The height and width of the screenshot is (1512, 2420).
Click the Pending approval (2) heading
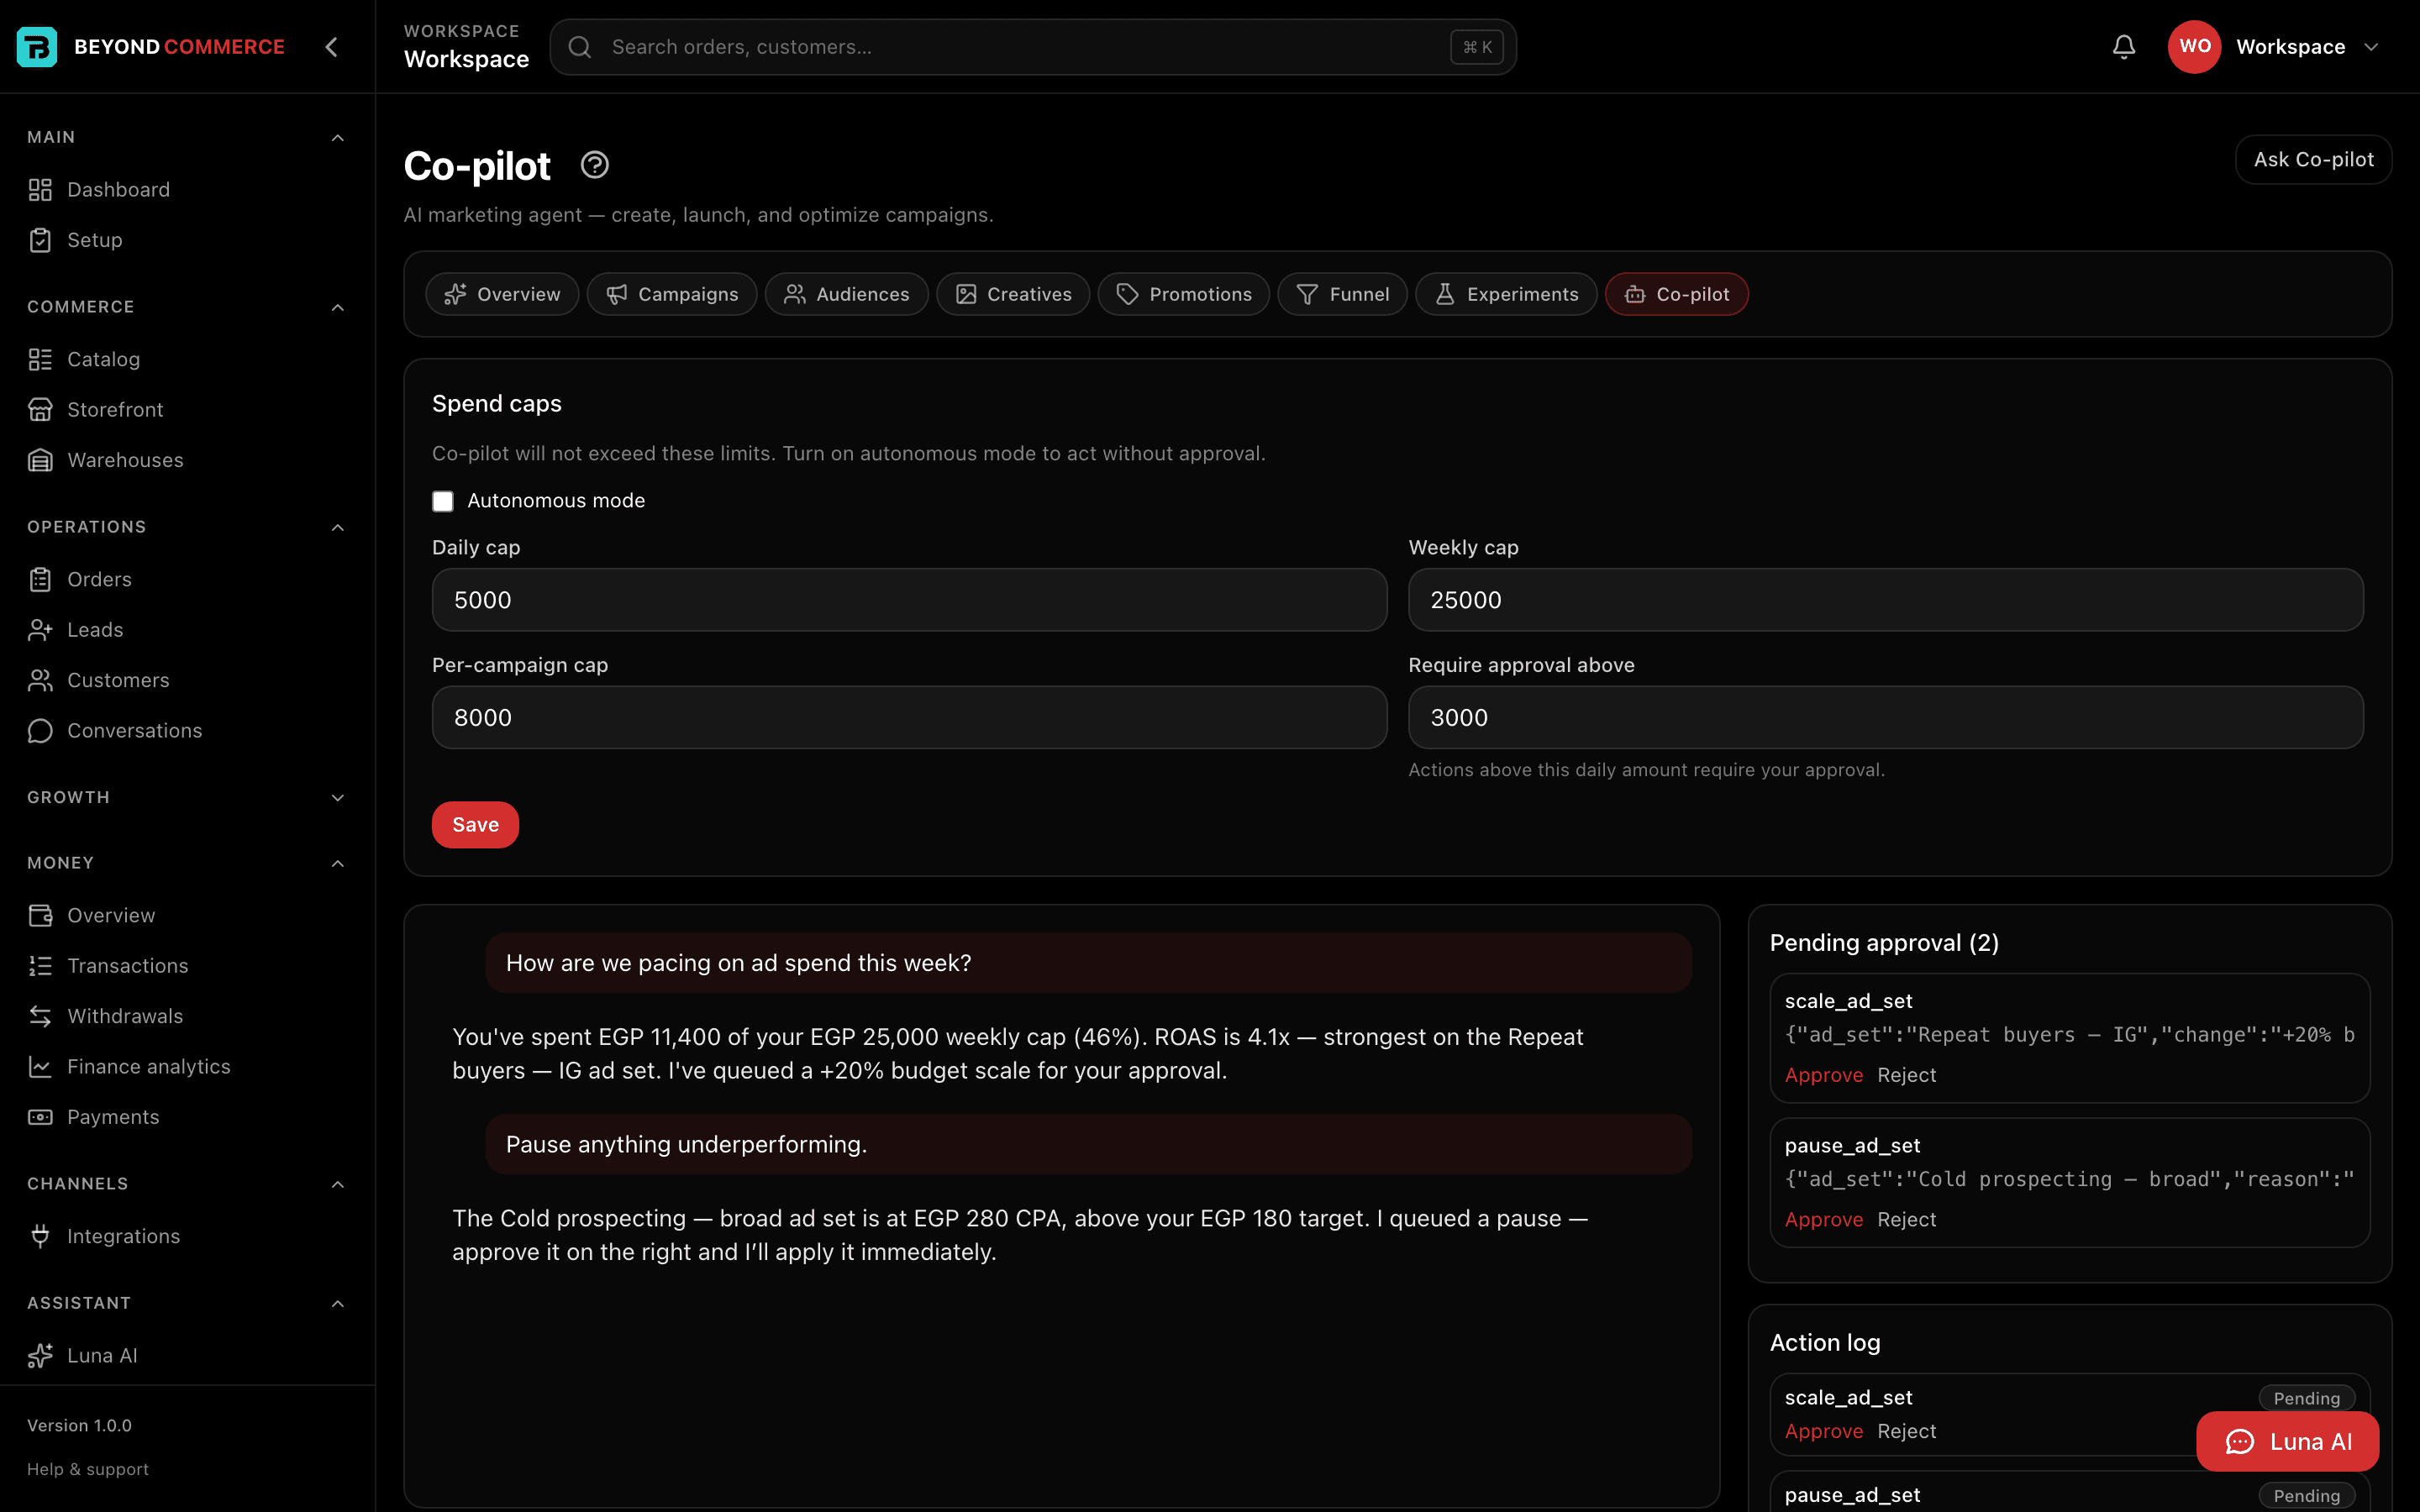click(1884, 943)
